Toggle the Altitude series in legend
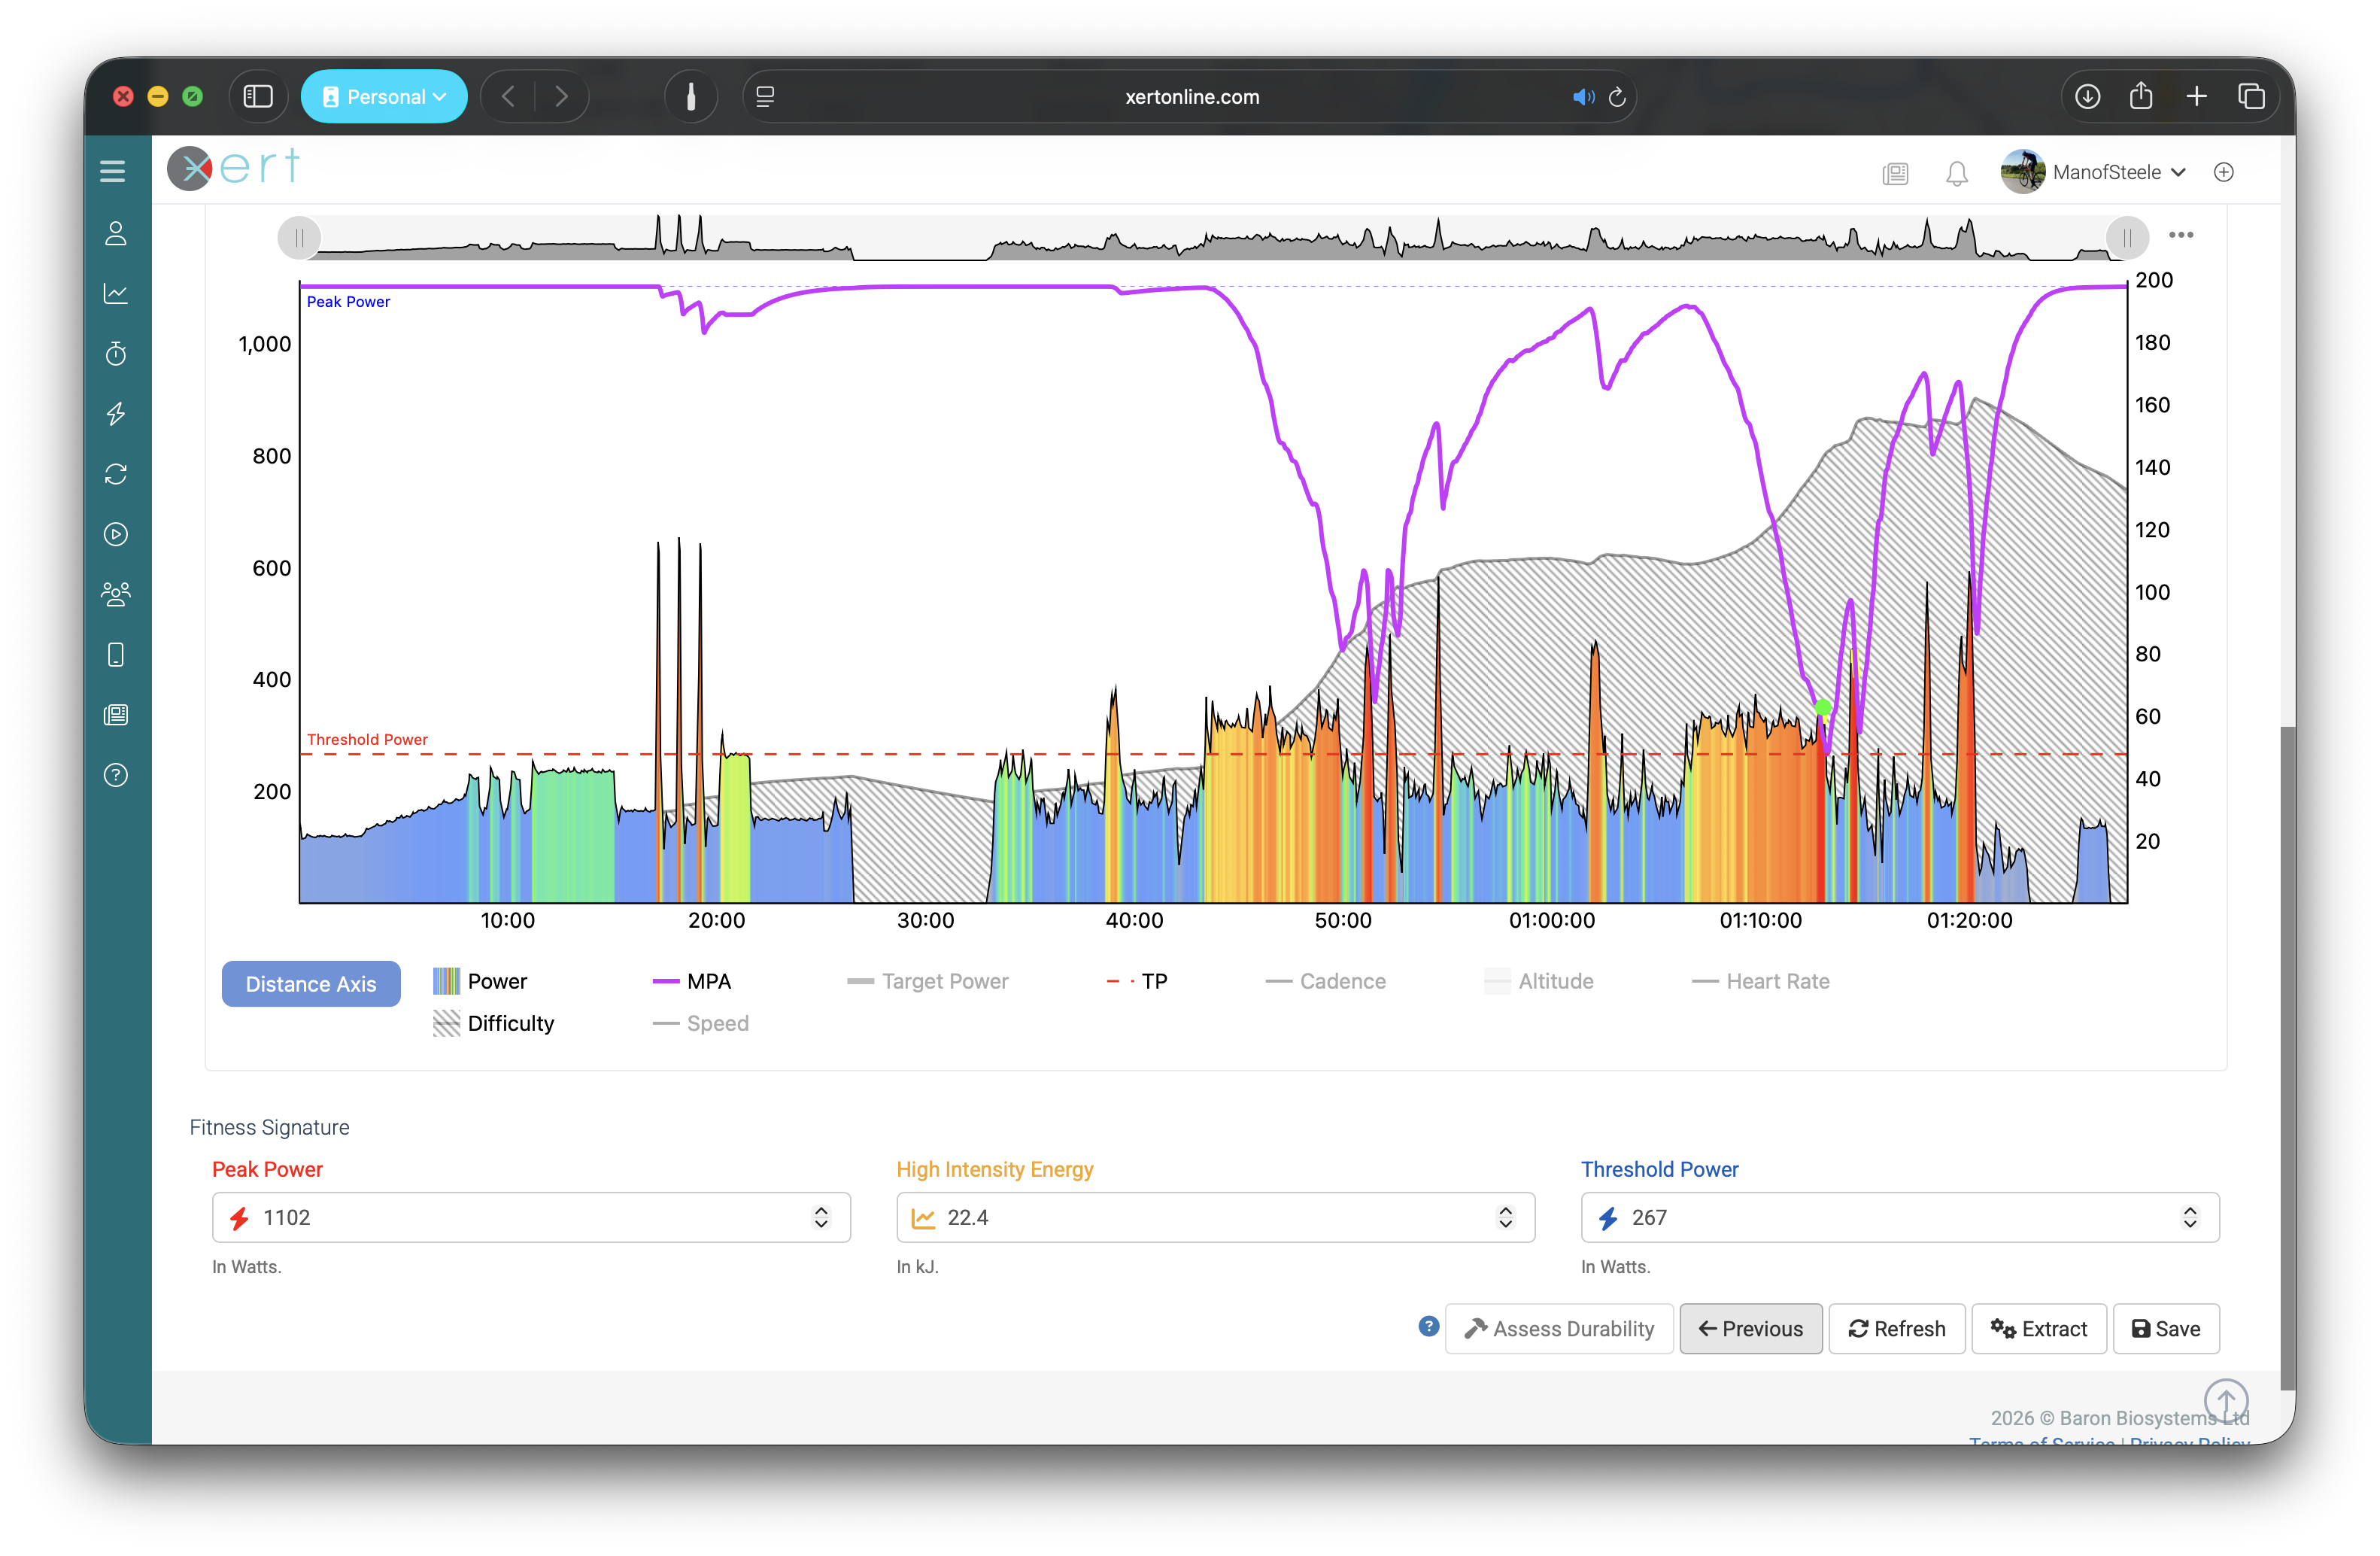Viewport: 2380px width, 1556px height. click(x=1539, y=981)
